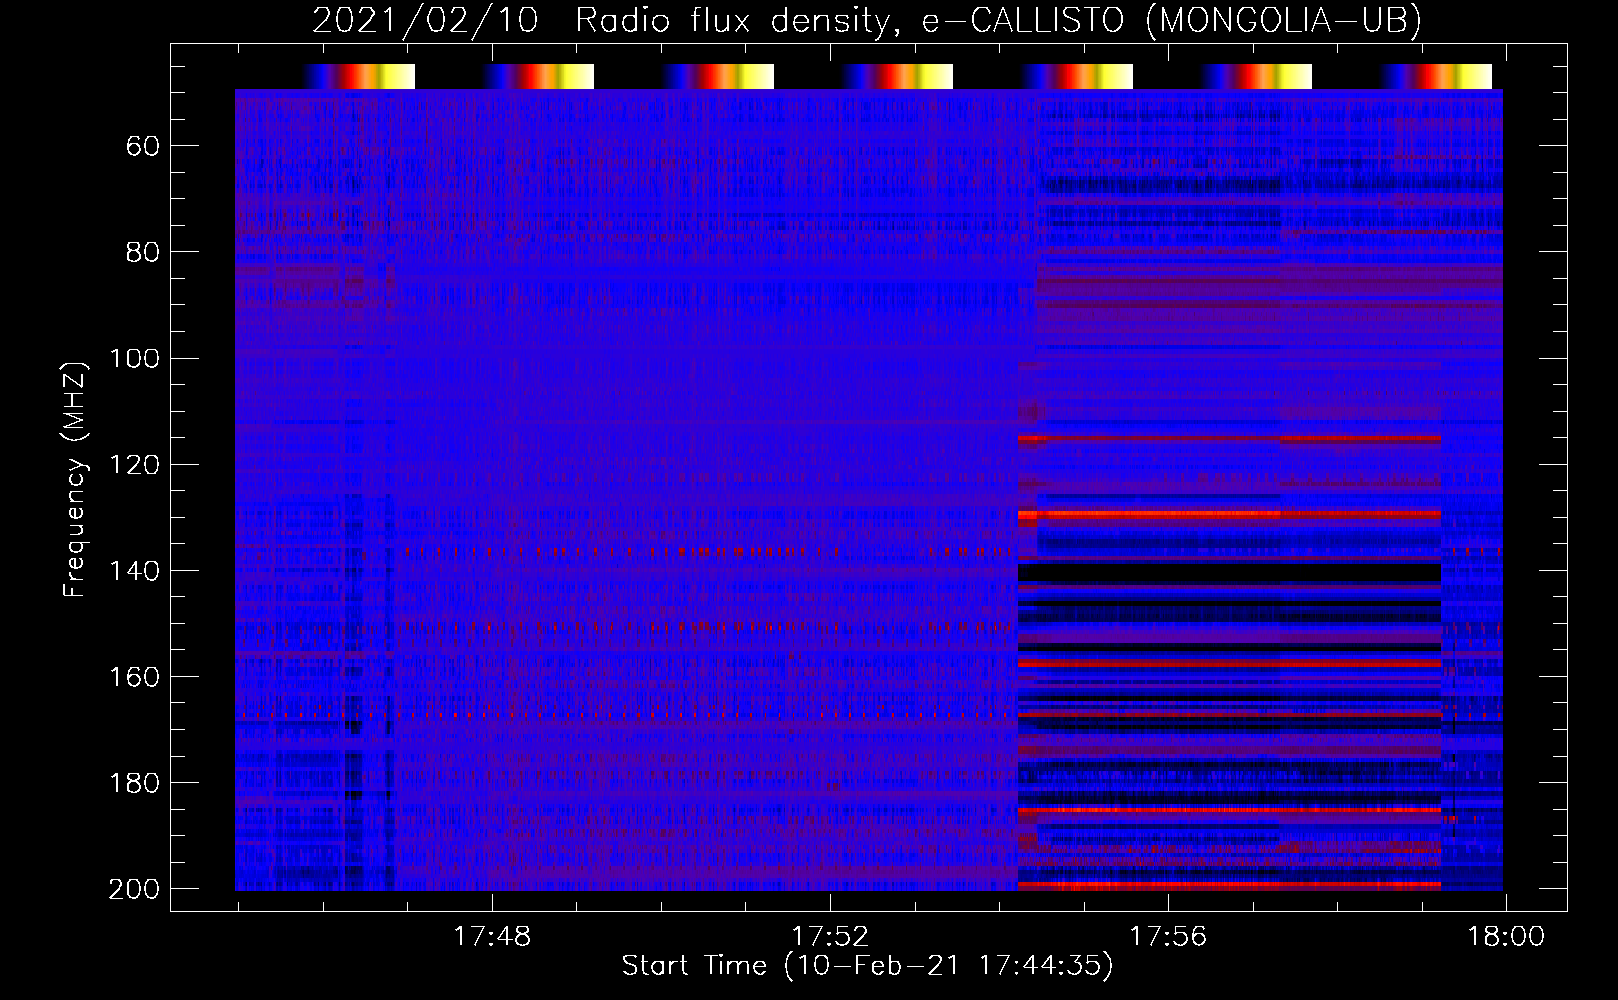The image size is (1618, 1000).
Task: Click the bright red band near 130 MHz
Action: pyautogui.click(x=1229, y=515)
